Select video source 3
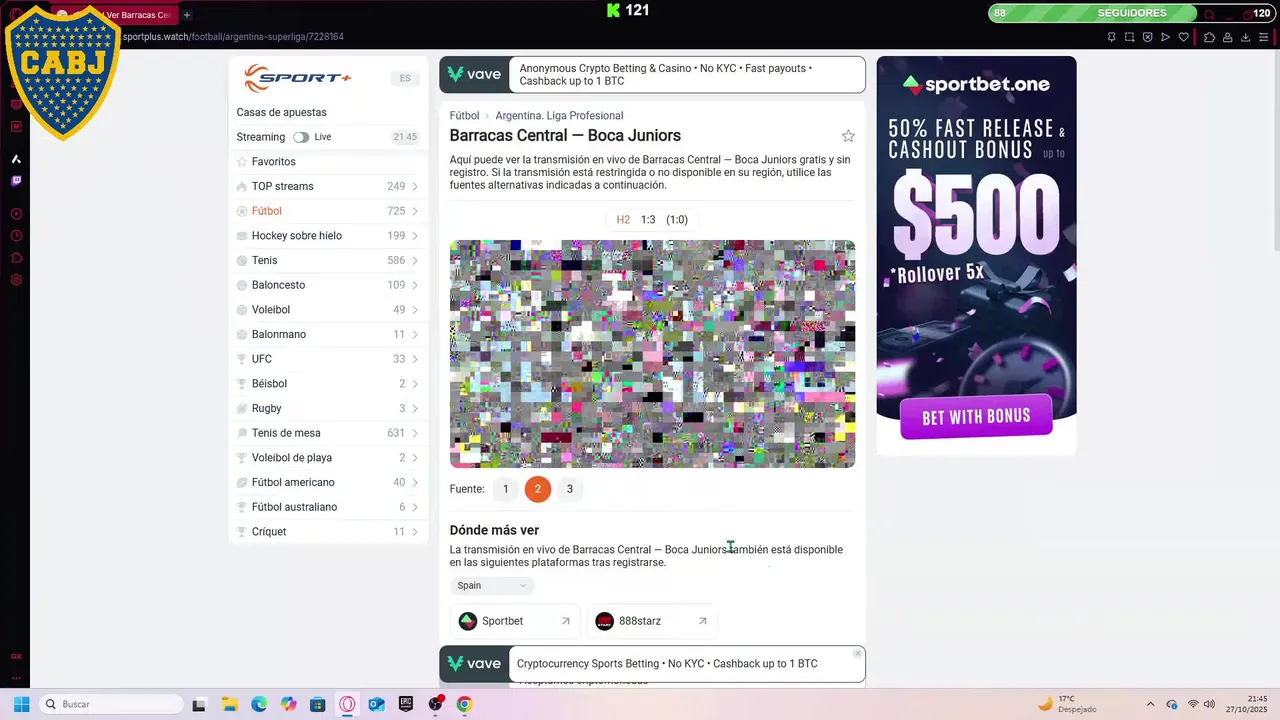Image resolution: width=1280 pixels, height=720 pixels. click(x=570, y=489)
